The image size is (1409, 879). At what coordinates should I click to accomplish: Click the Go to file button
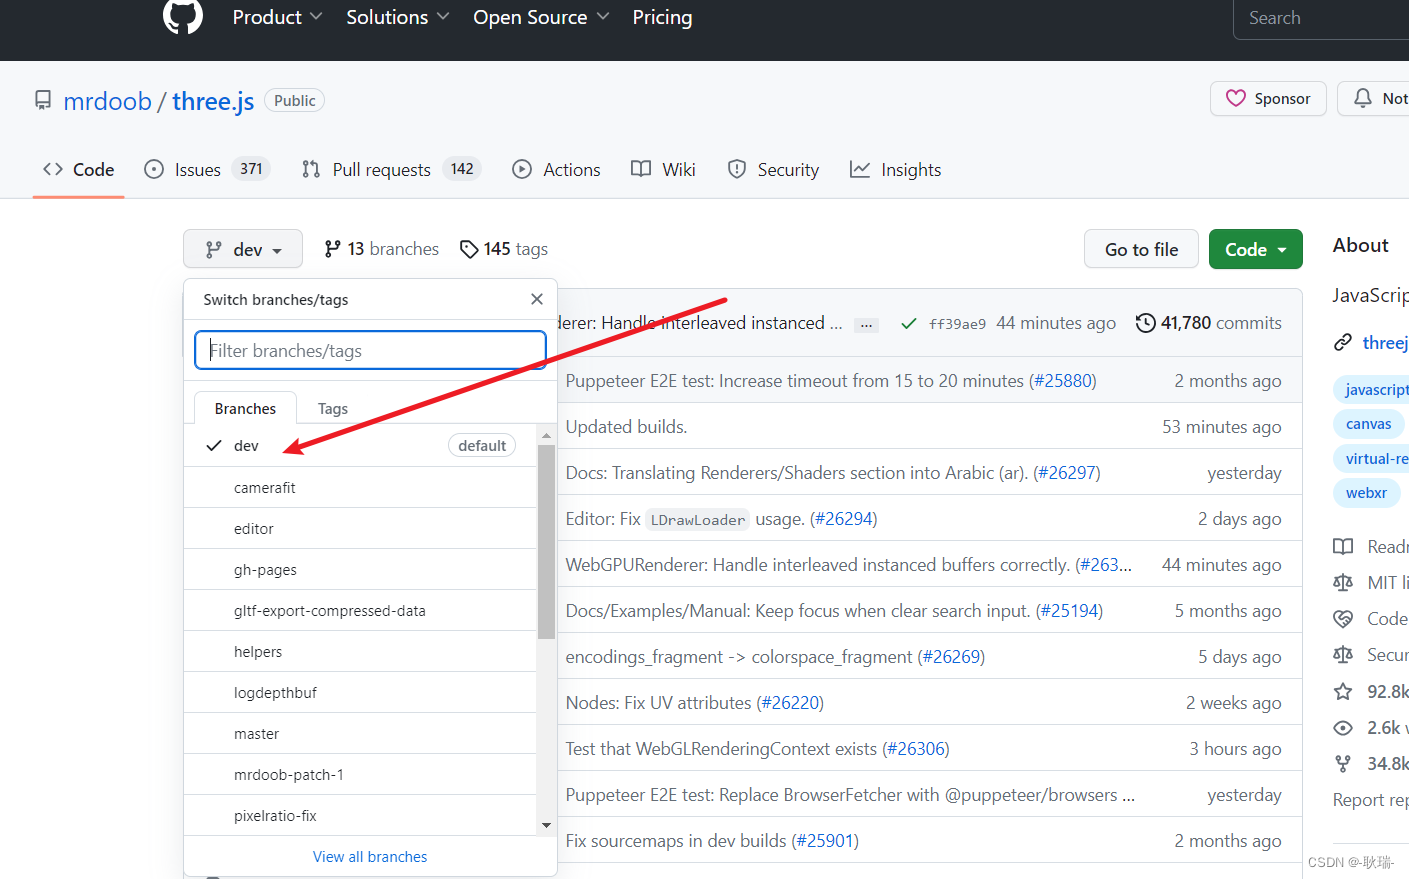(x=1141, y=249)
